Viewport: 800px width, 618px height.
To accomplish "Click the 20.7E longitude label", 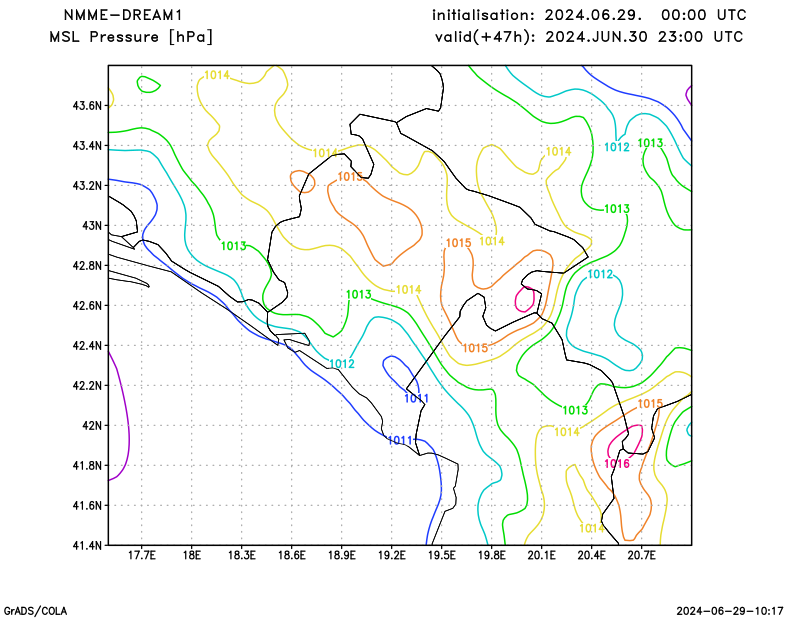I will [641, 555].
